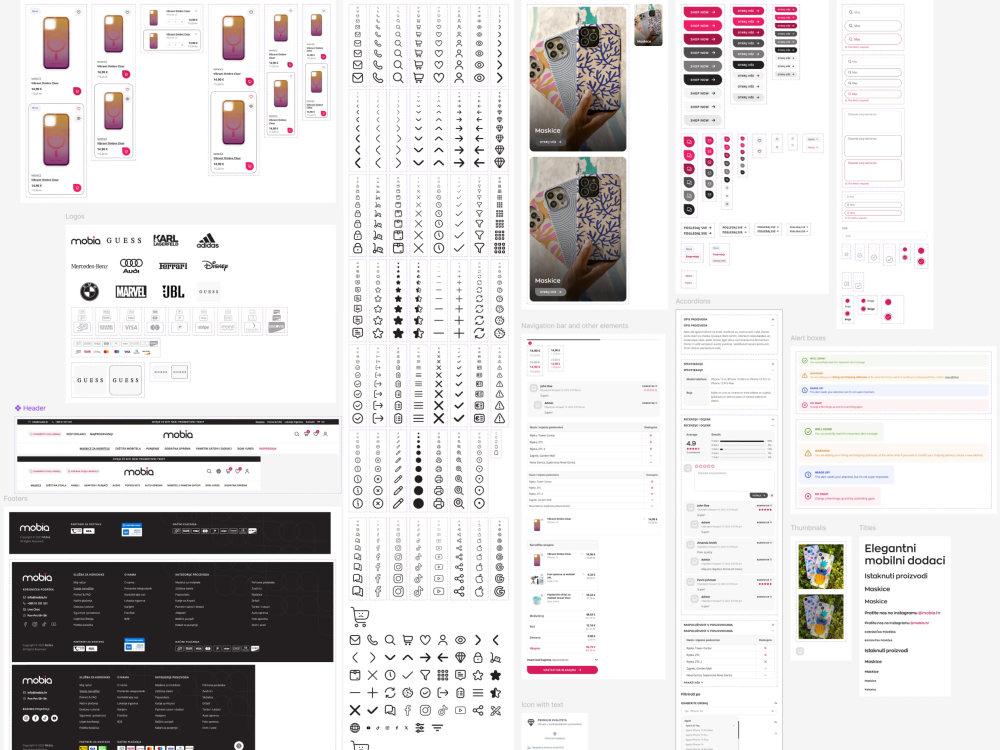
Task: Select the Ferrari wordmark logo
Action: (173, 266)
